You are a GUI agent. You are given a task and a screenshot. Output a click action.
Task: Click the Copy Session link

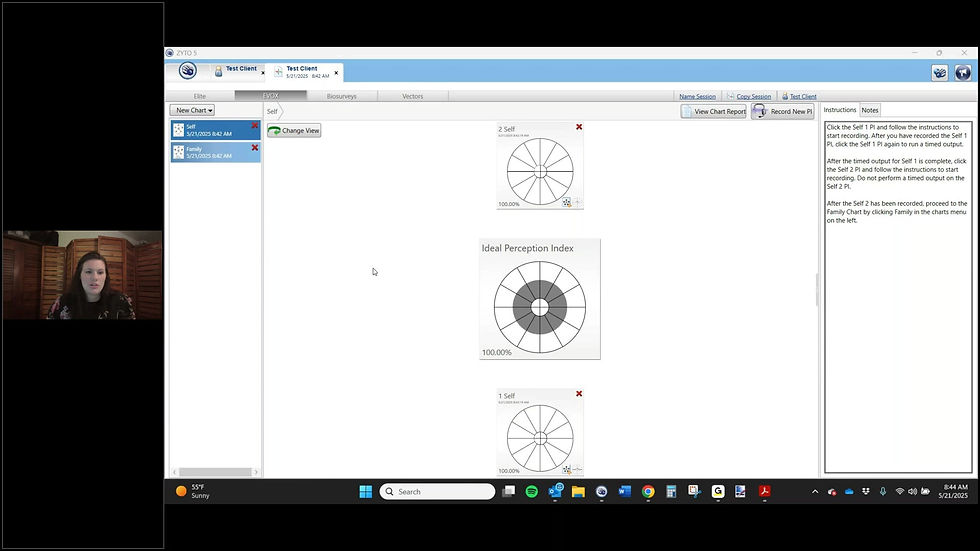coord(753,96)
